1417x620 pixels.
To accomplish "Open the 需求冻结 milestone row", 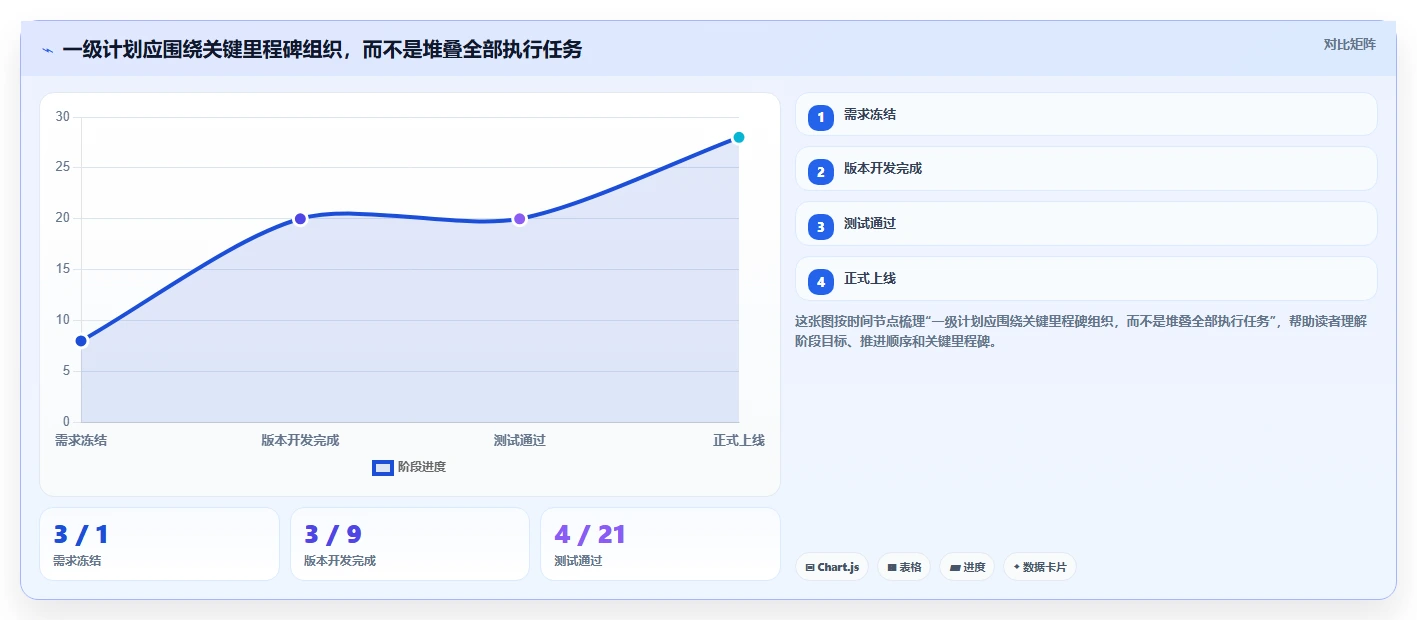I will (x=1086, y=114).
